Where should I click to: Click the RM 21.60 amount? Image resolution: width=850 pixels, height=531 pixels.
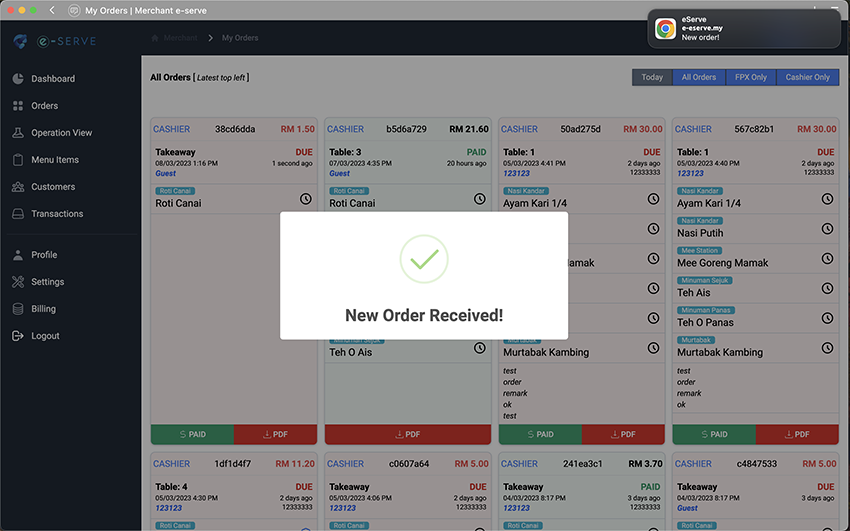469,129
